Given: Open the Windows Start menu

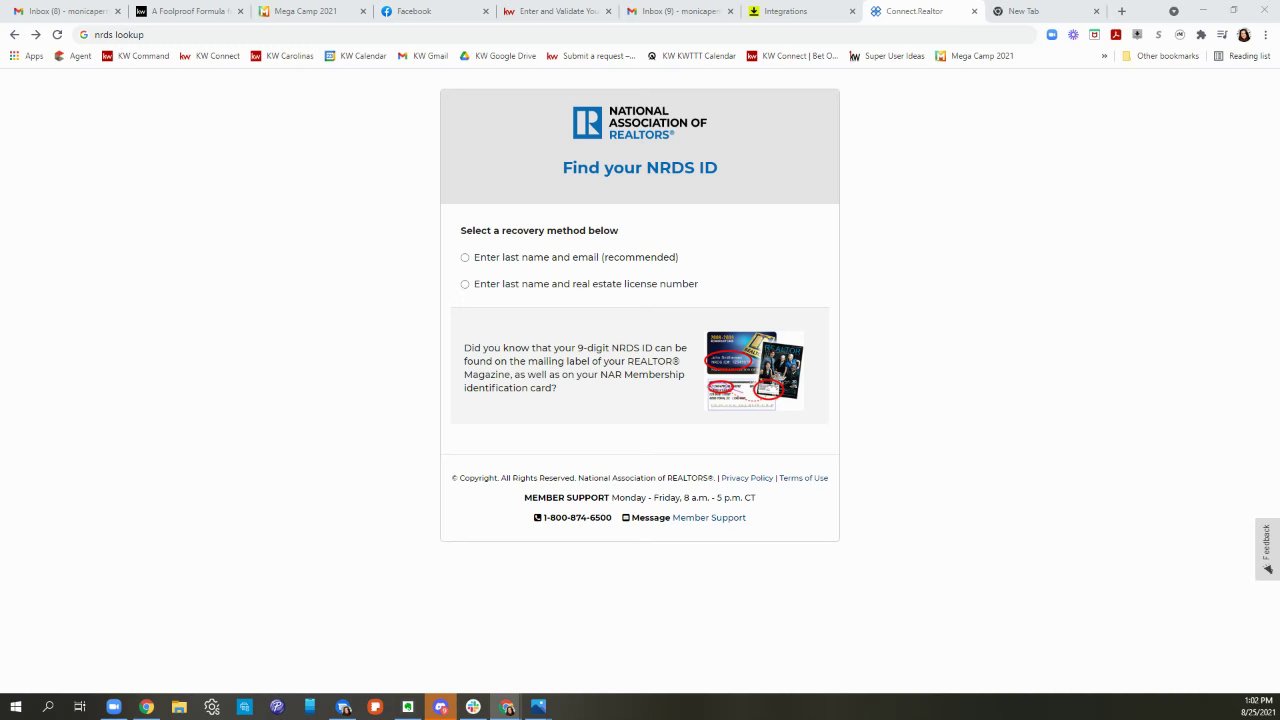Looking at the screenshot, I should [16, 707].
